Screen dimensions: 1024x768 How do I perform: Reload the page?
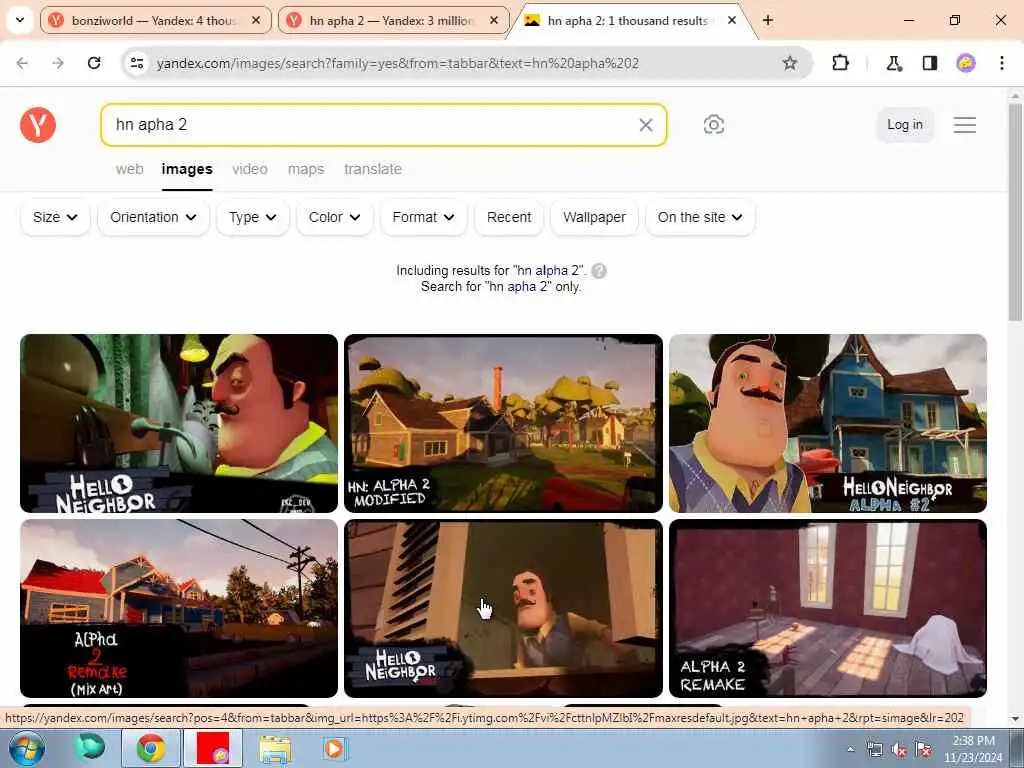[x=94, y=63]
